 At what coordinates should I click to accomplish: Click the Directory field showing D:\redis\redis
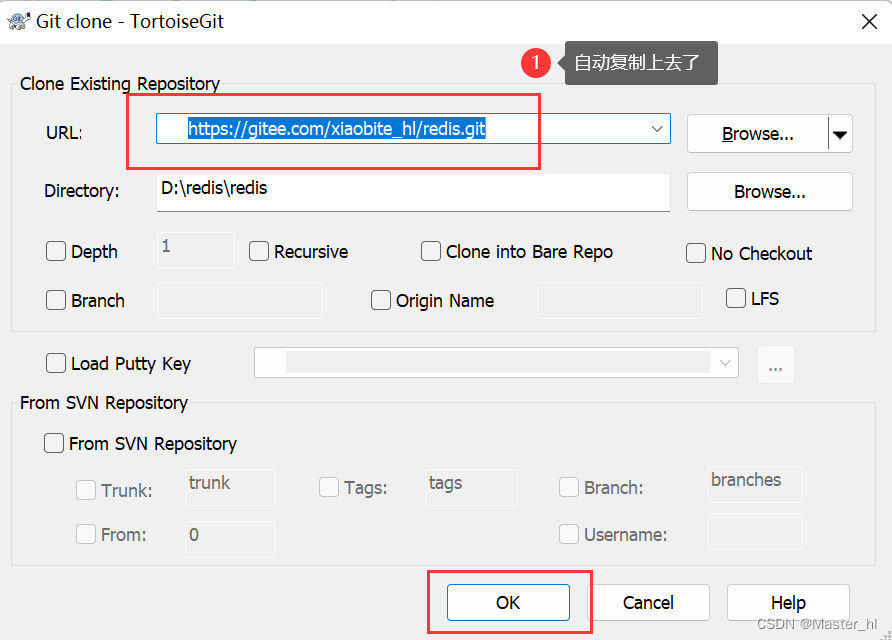pos(413,192)
